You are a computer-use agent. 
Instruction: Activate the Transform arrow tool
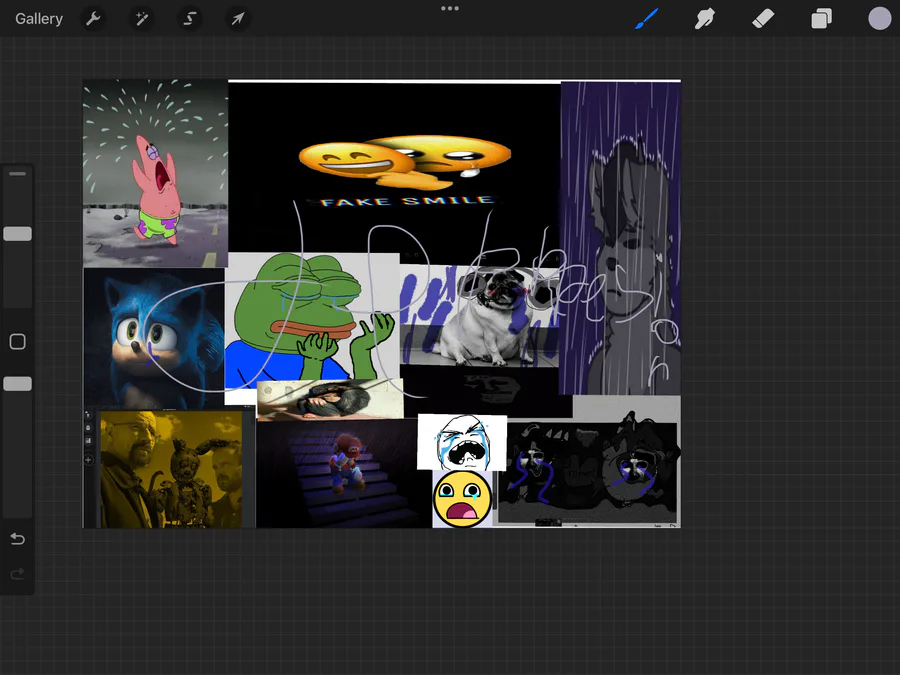coord(238,19)
